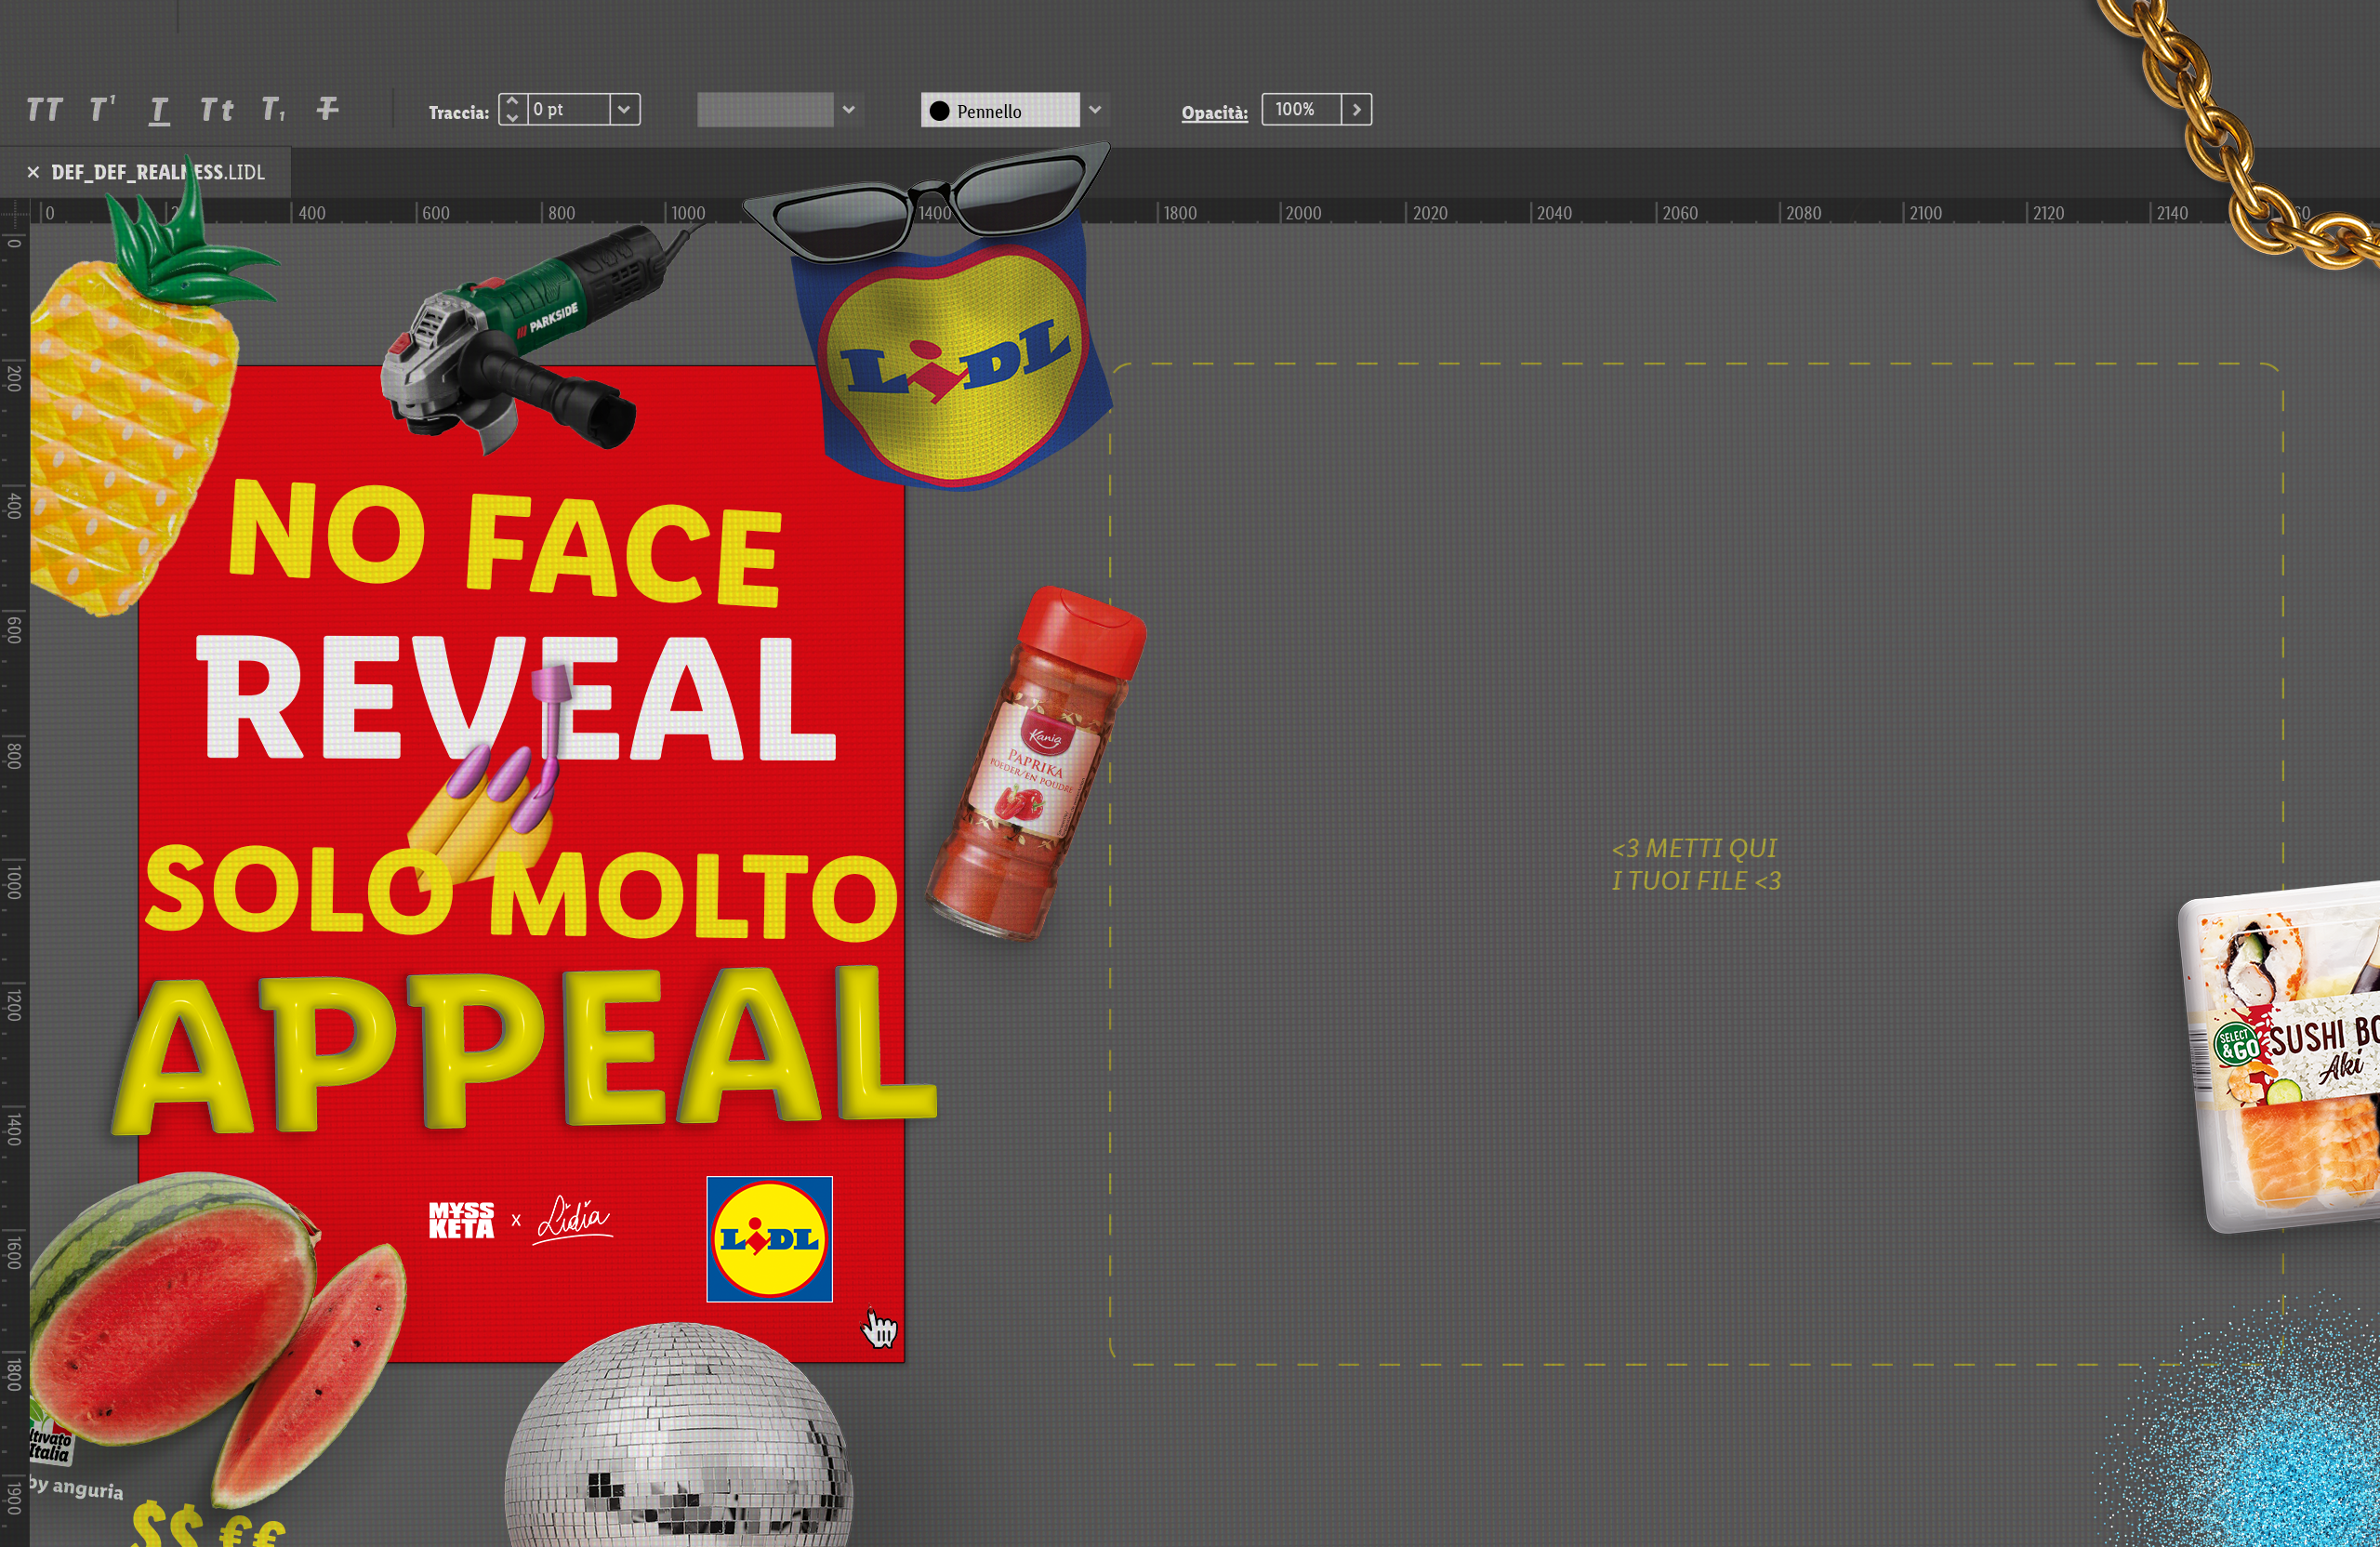Image resolution: width=2380 pixels, height=1547 pixels.
Task: Expand the Pennello dropdown arrow
Action: pos(1095,110)
